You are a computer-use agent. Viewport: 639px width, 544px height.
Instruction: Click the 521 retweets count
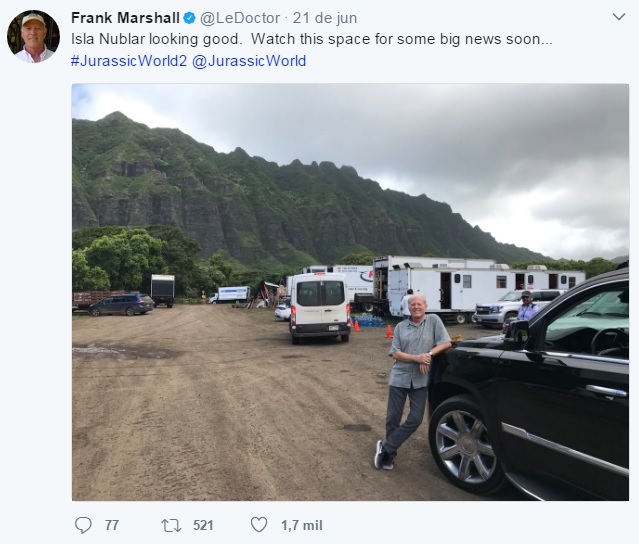pos(203,525)
